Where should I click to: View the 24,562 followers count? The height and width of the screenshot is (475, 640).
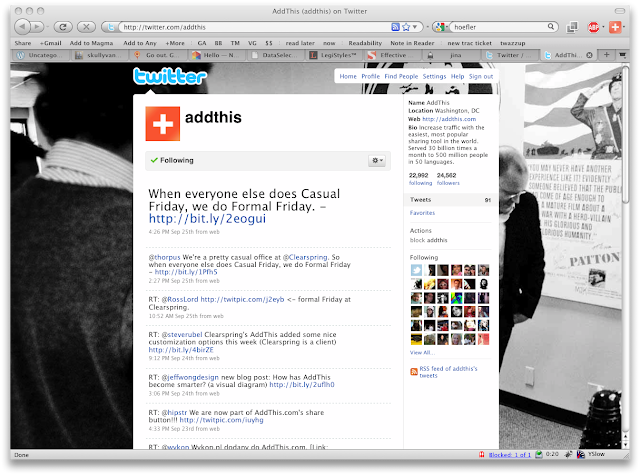(448, 179)
